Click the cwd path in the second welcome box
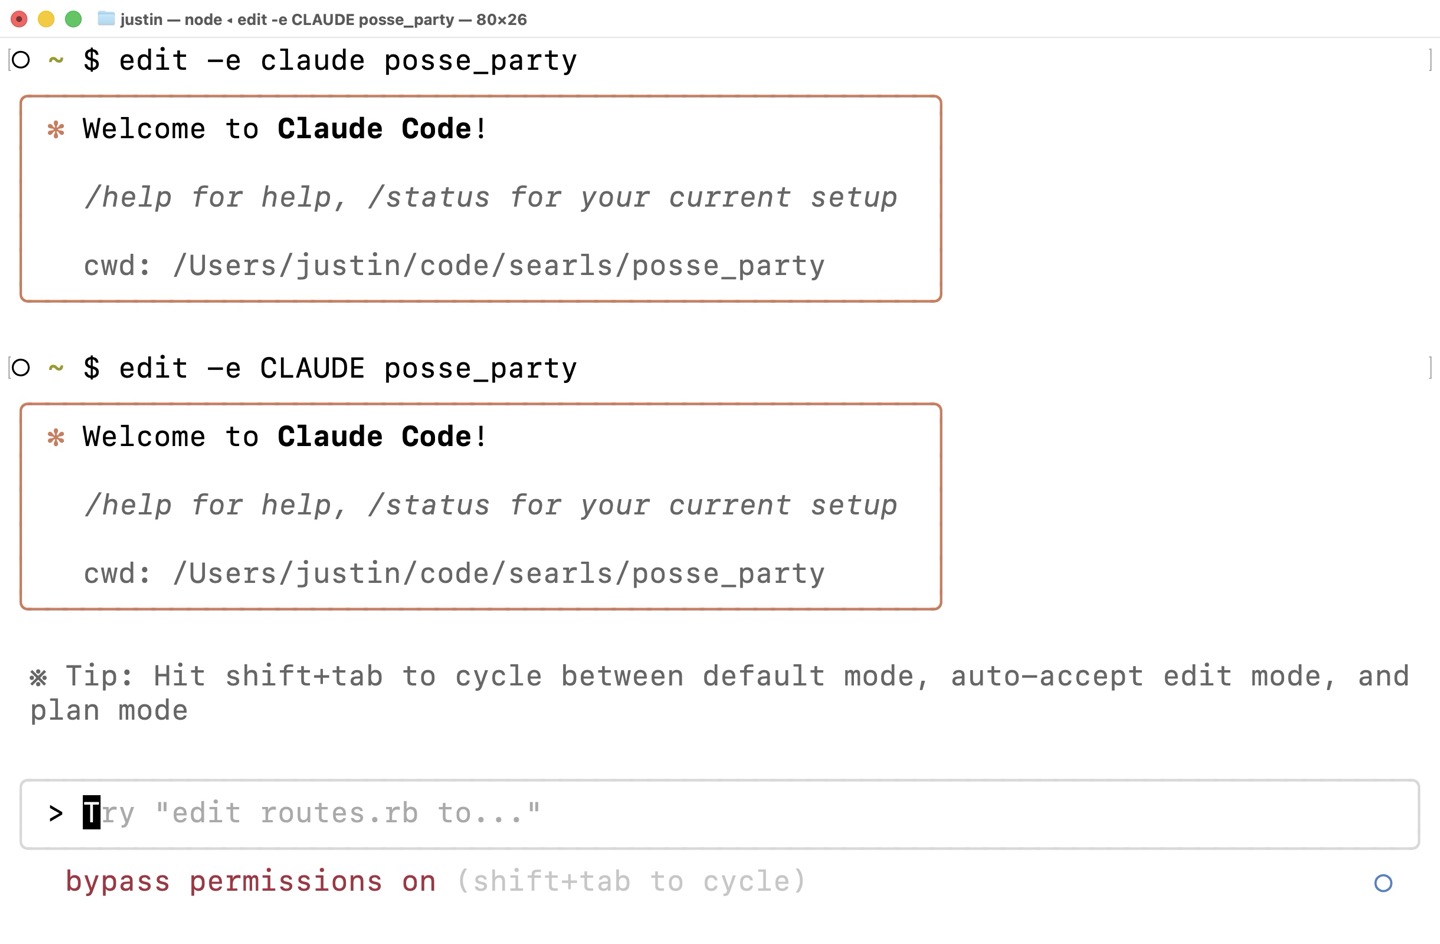Screen dimensions: 1440x944 tap(498, 574)
